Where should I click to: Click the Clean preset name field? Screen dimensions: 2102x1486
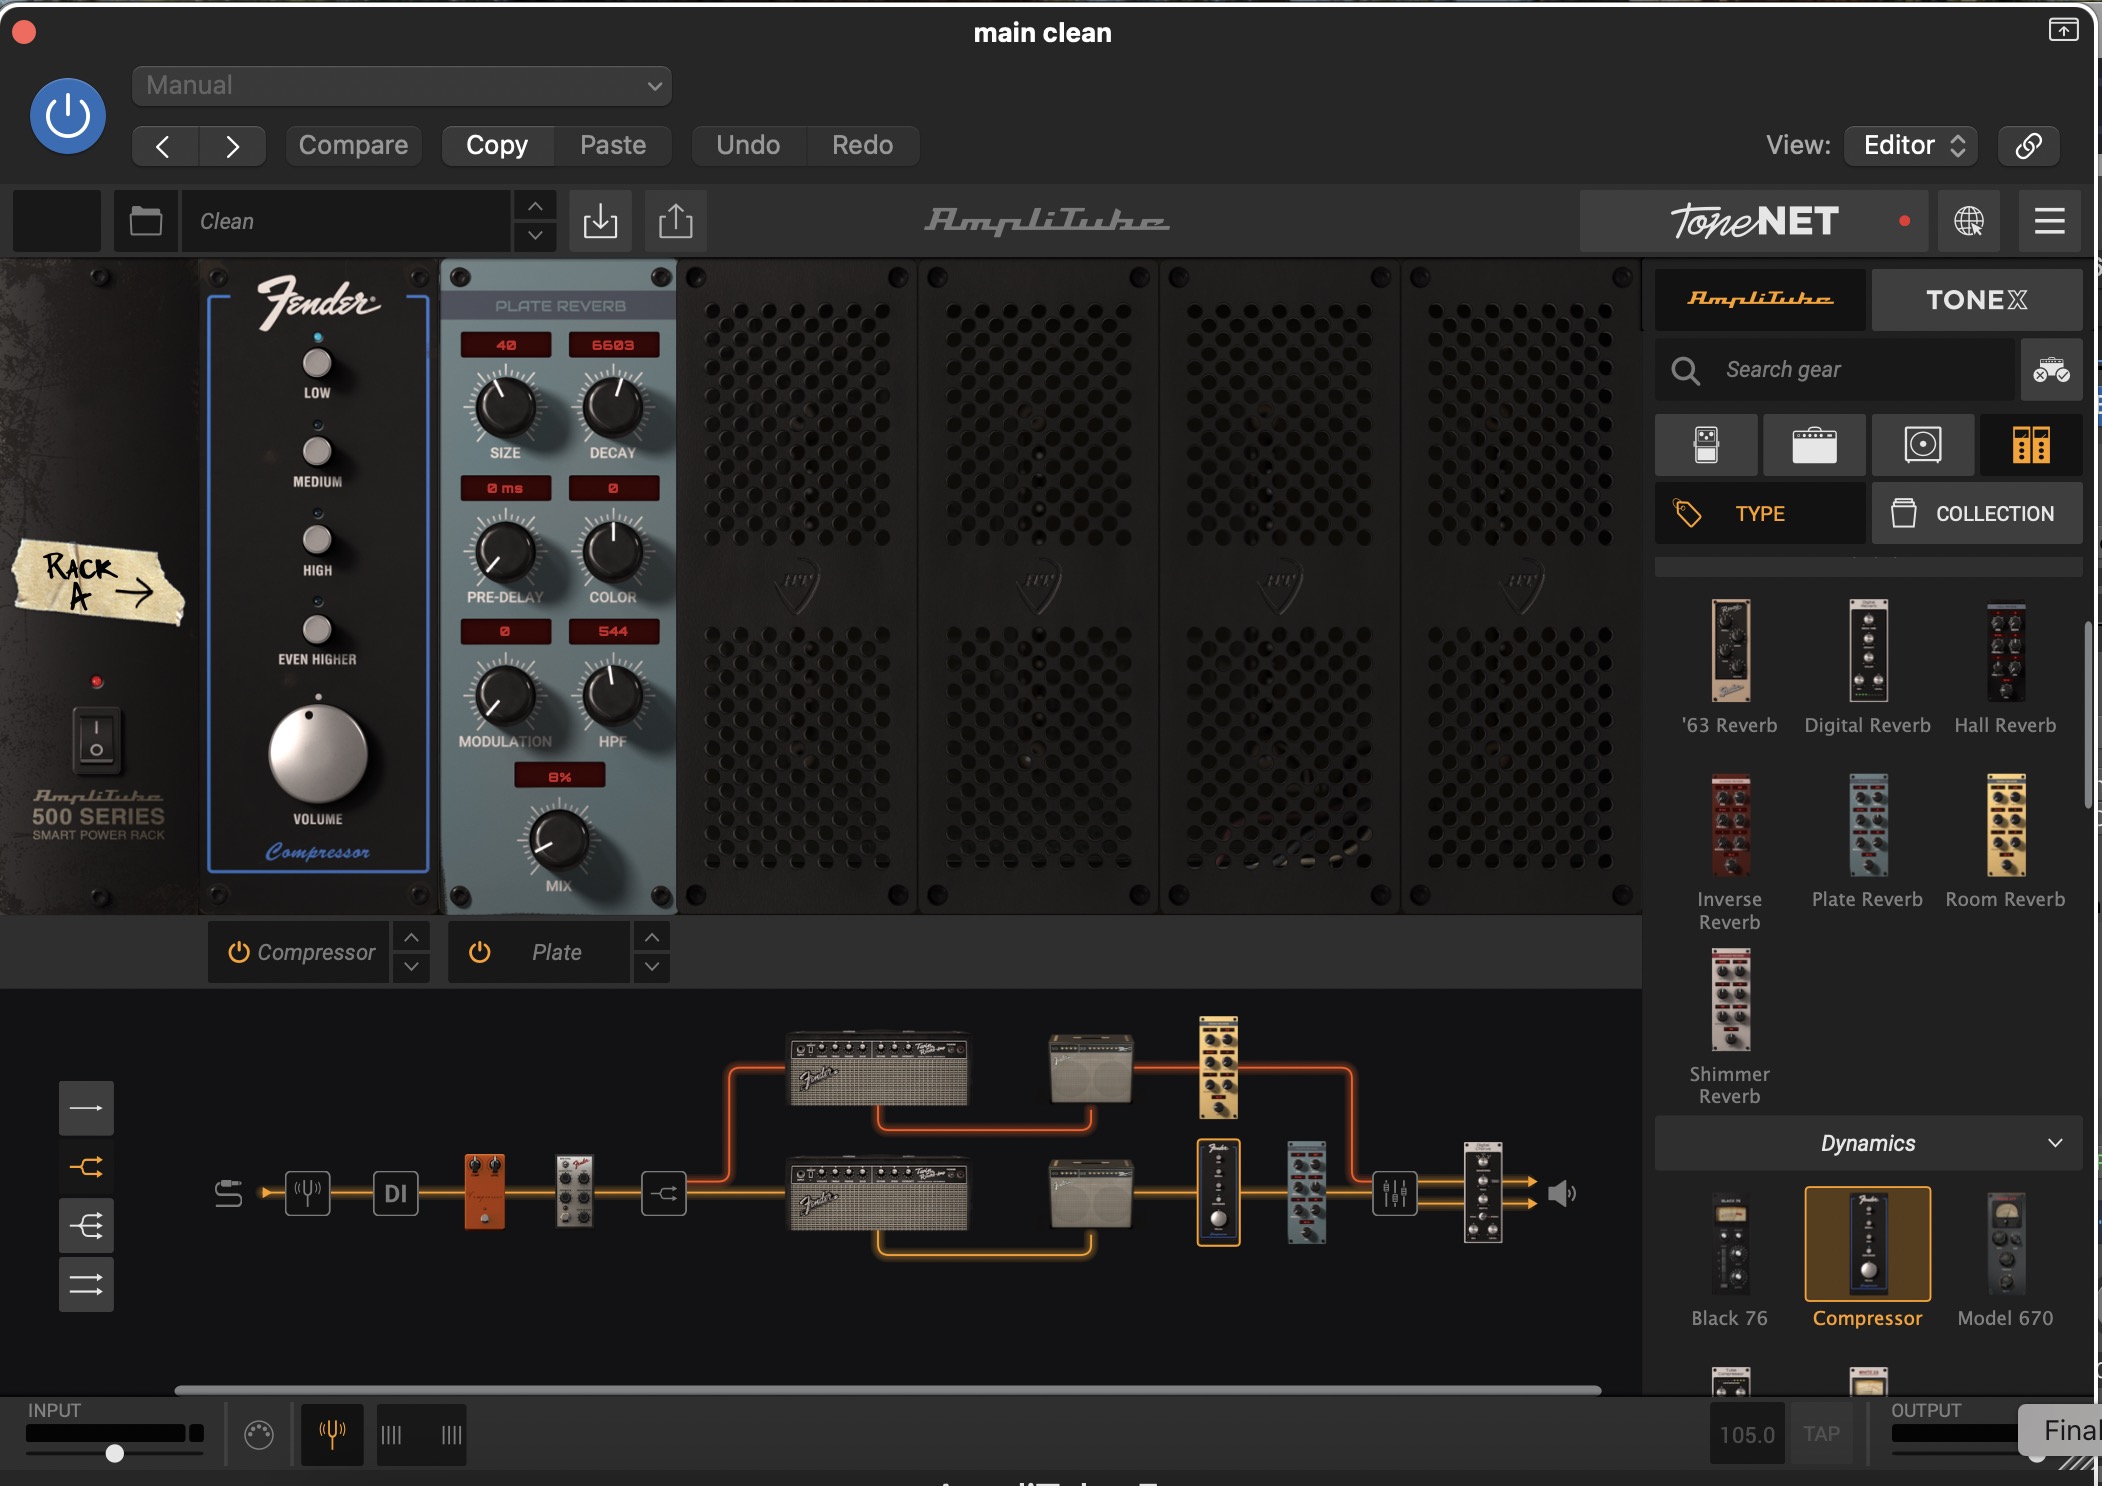345,221
